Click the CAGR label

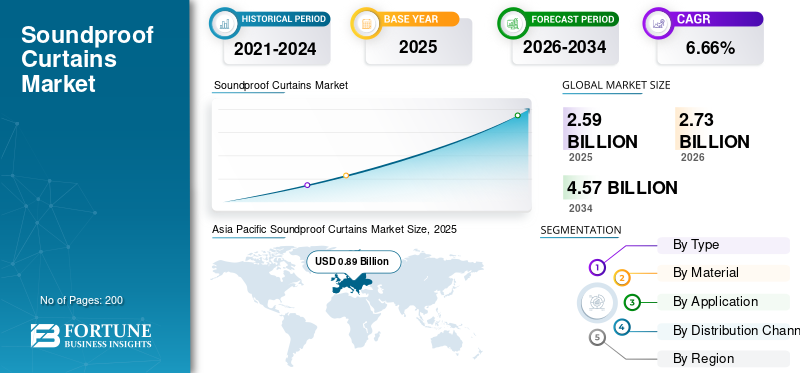pos(693,19)
